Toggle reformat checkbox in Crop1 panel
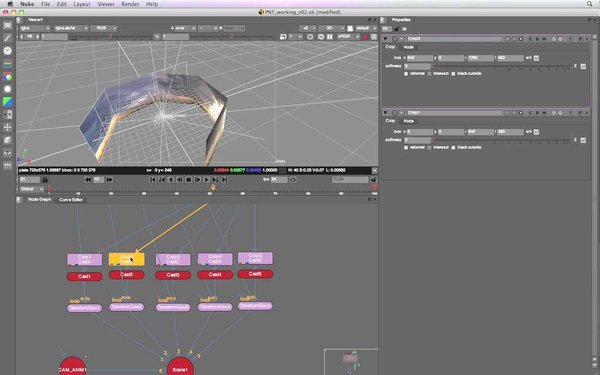The width and height of the screenshot is (600, 375). pyautogui.click(x=406, y=147)
